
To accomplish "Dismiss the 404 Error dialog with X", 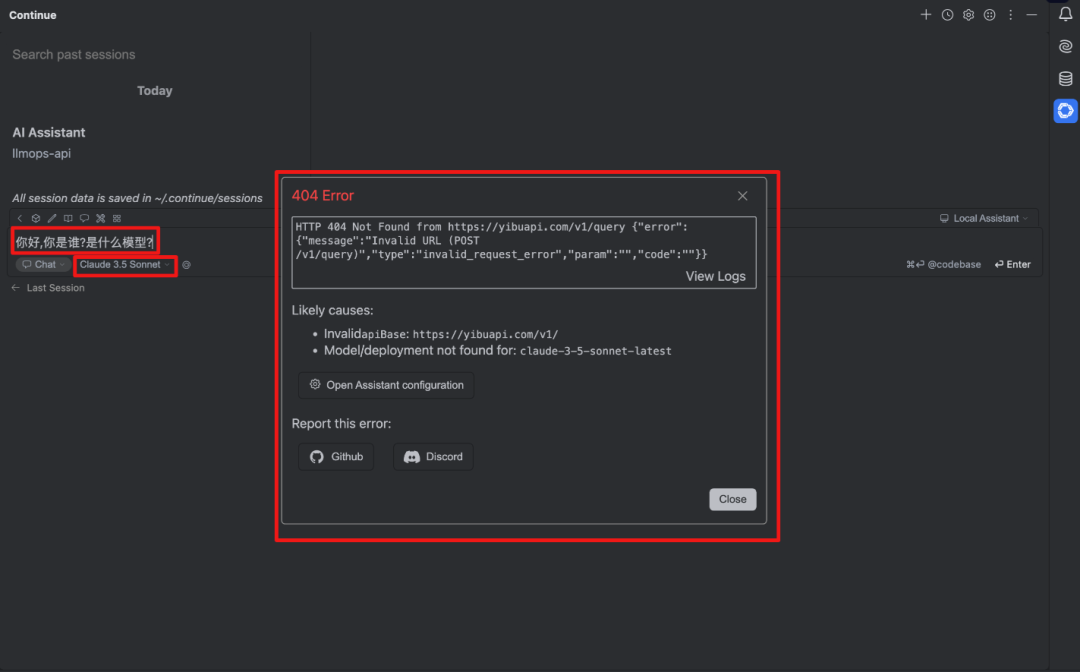I will tap(742, 196).
